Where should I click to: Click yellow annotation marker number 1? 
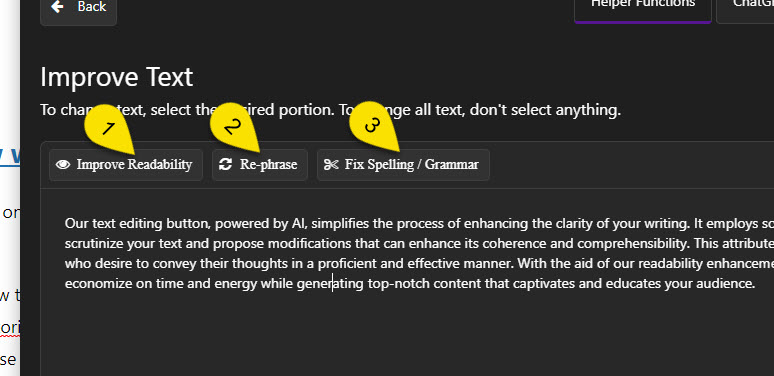click(108, 128)
